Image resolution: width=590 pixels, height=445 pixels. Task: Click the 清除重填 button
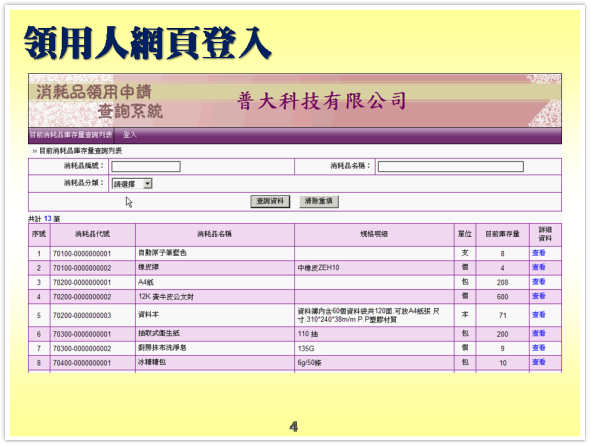point(319,201)
